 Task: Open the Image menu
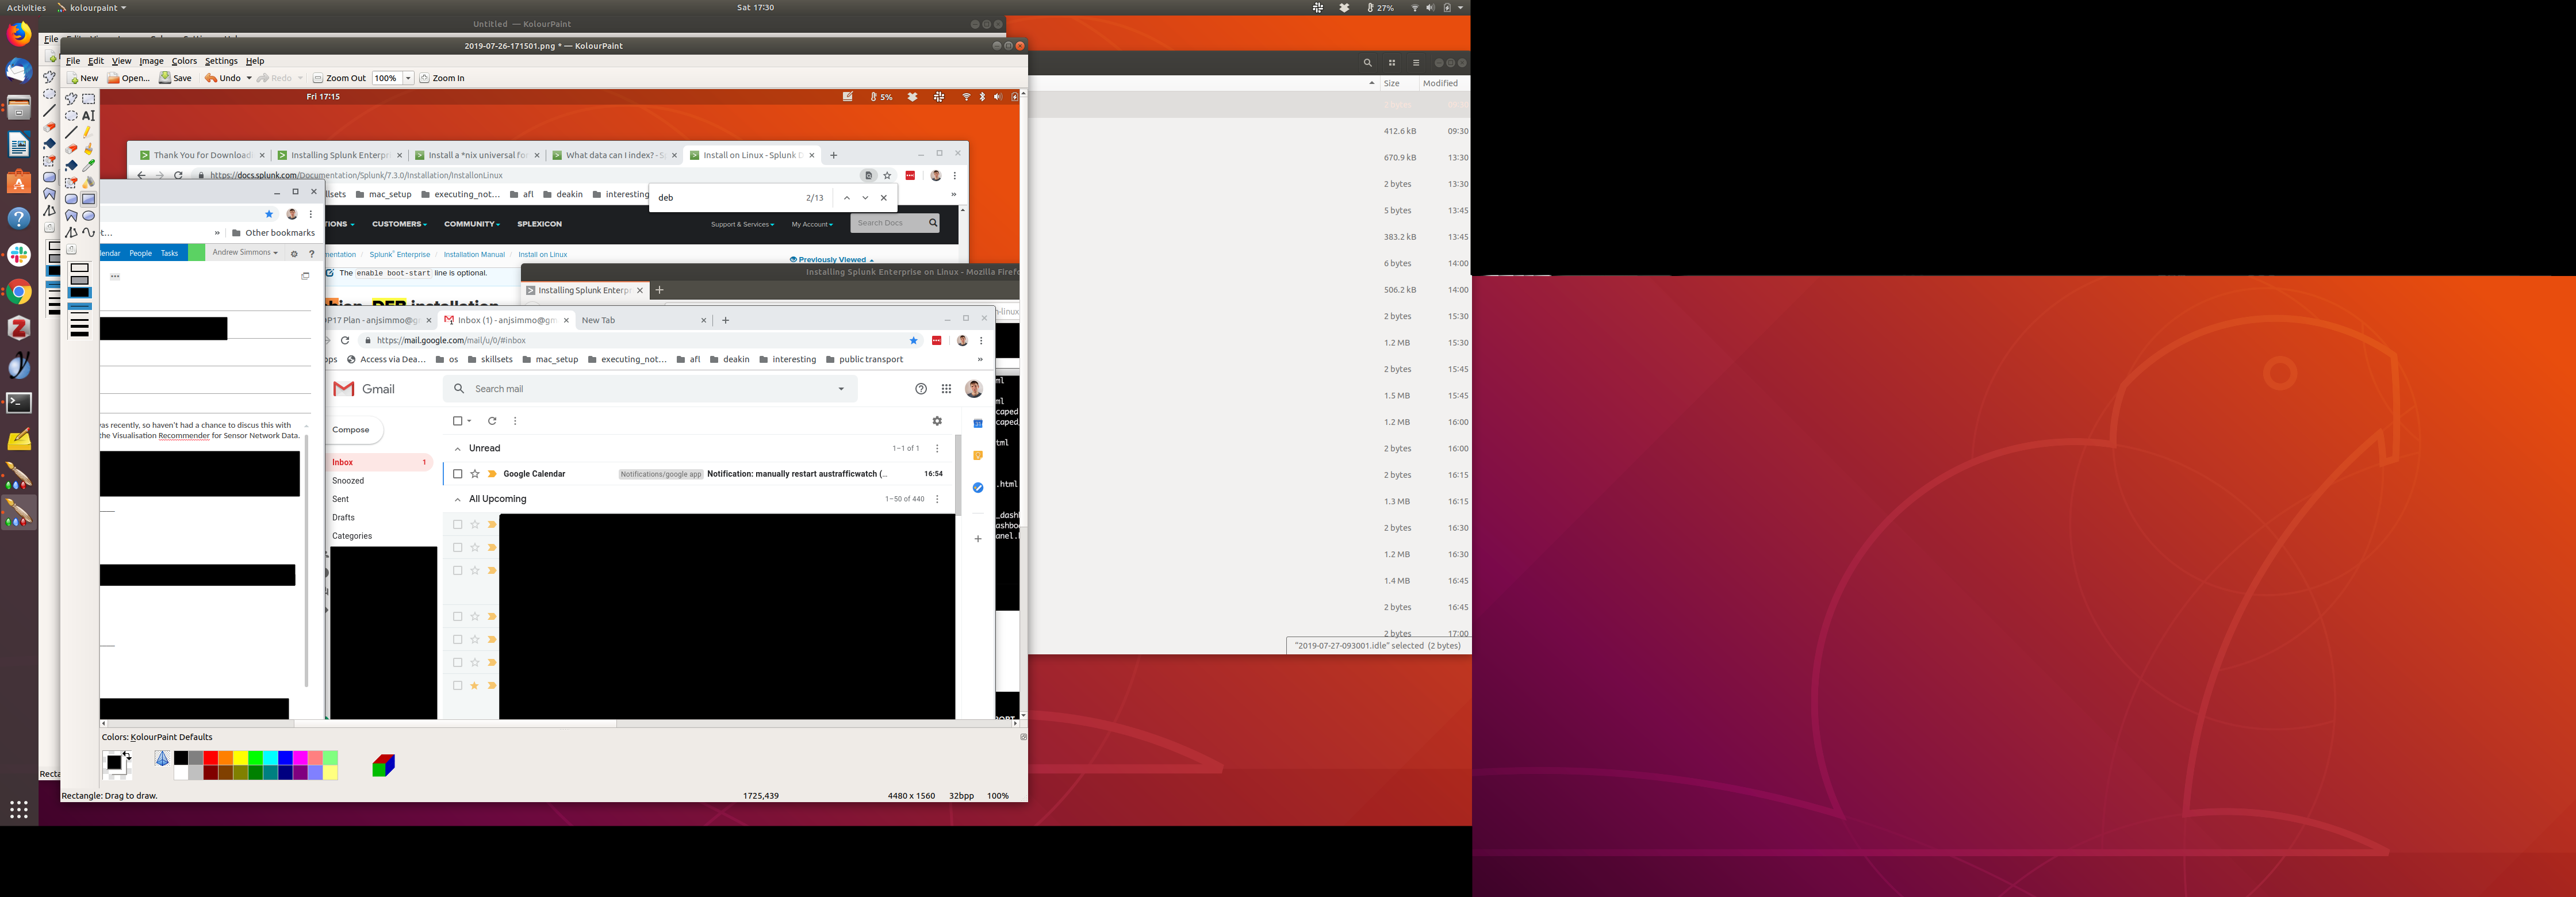151,61
